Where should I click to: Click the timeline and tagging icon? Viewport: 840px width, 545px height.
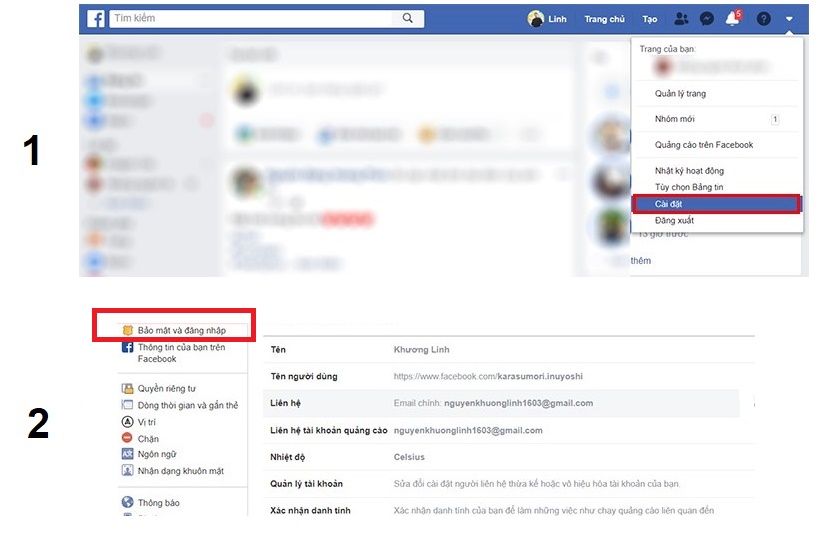(128, 405)
